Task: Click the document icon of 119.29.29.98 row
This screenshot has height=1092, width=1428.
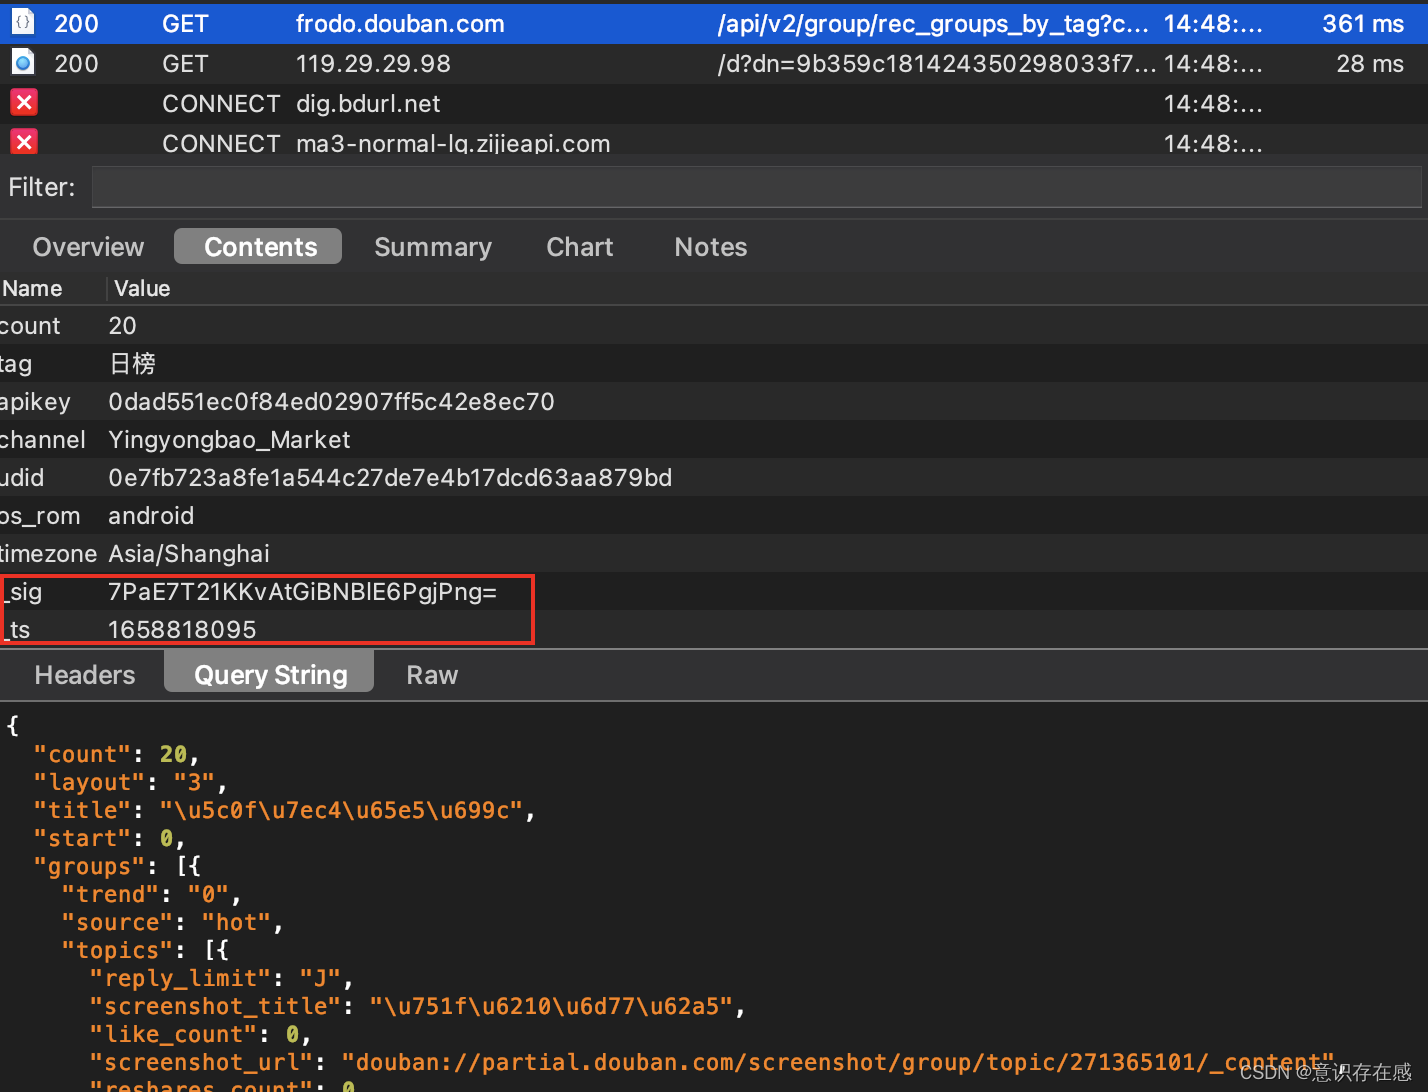Action: point(23,63)
